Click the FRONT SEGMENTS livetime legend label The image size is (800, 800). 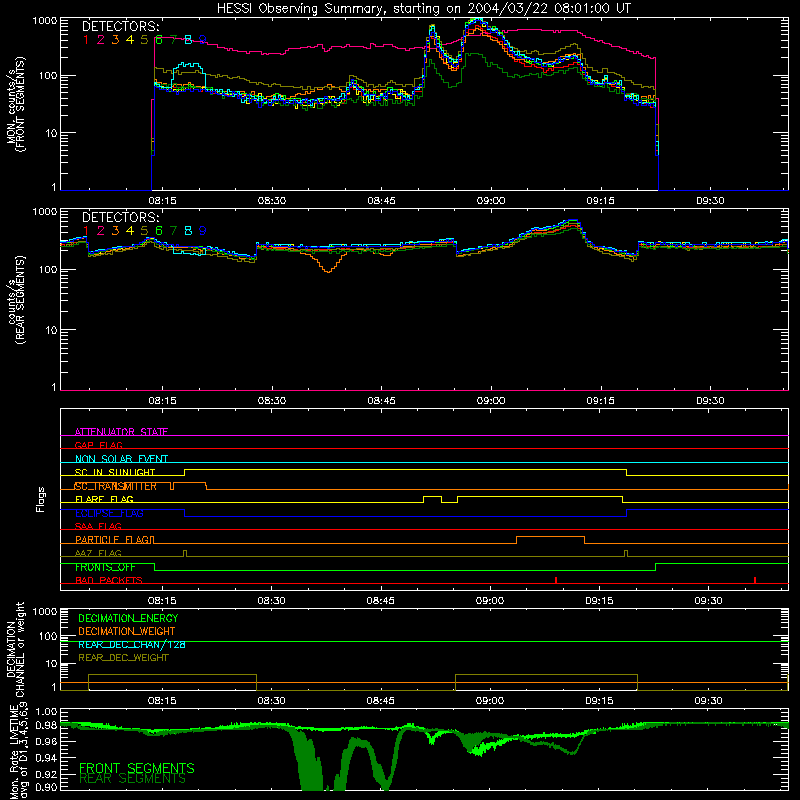click(x=137, y=768)
